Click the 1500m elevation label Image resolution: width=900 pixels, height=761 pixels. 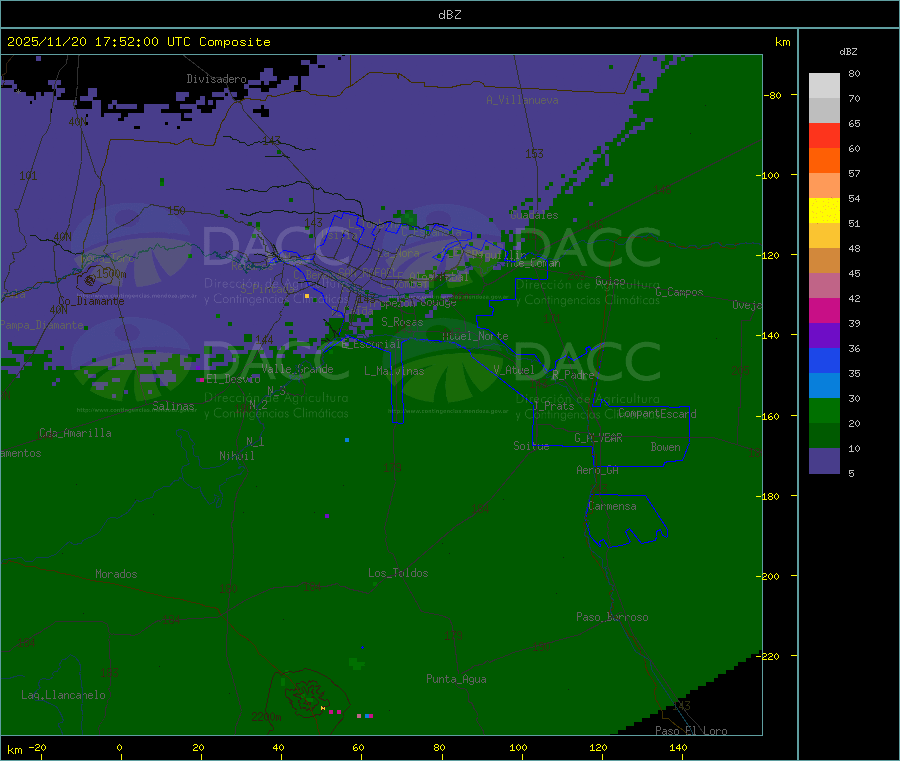point(111,274)
